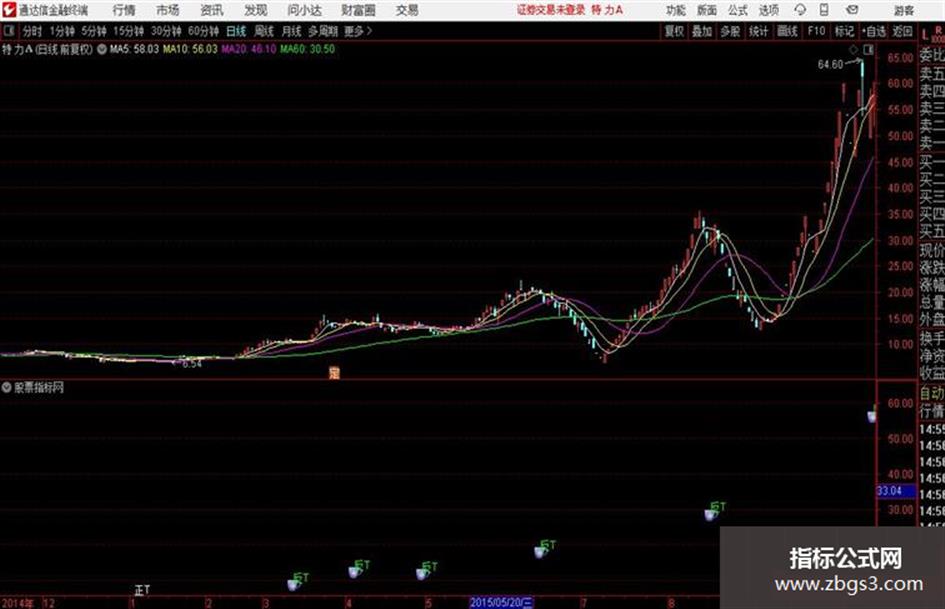Open the mail envelope icon

point(852,10)
